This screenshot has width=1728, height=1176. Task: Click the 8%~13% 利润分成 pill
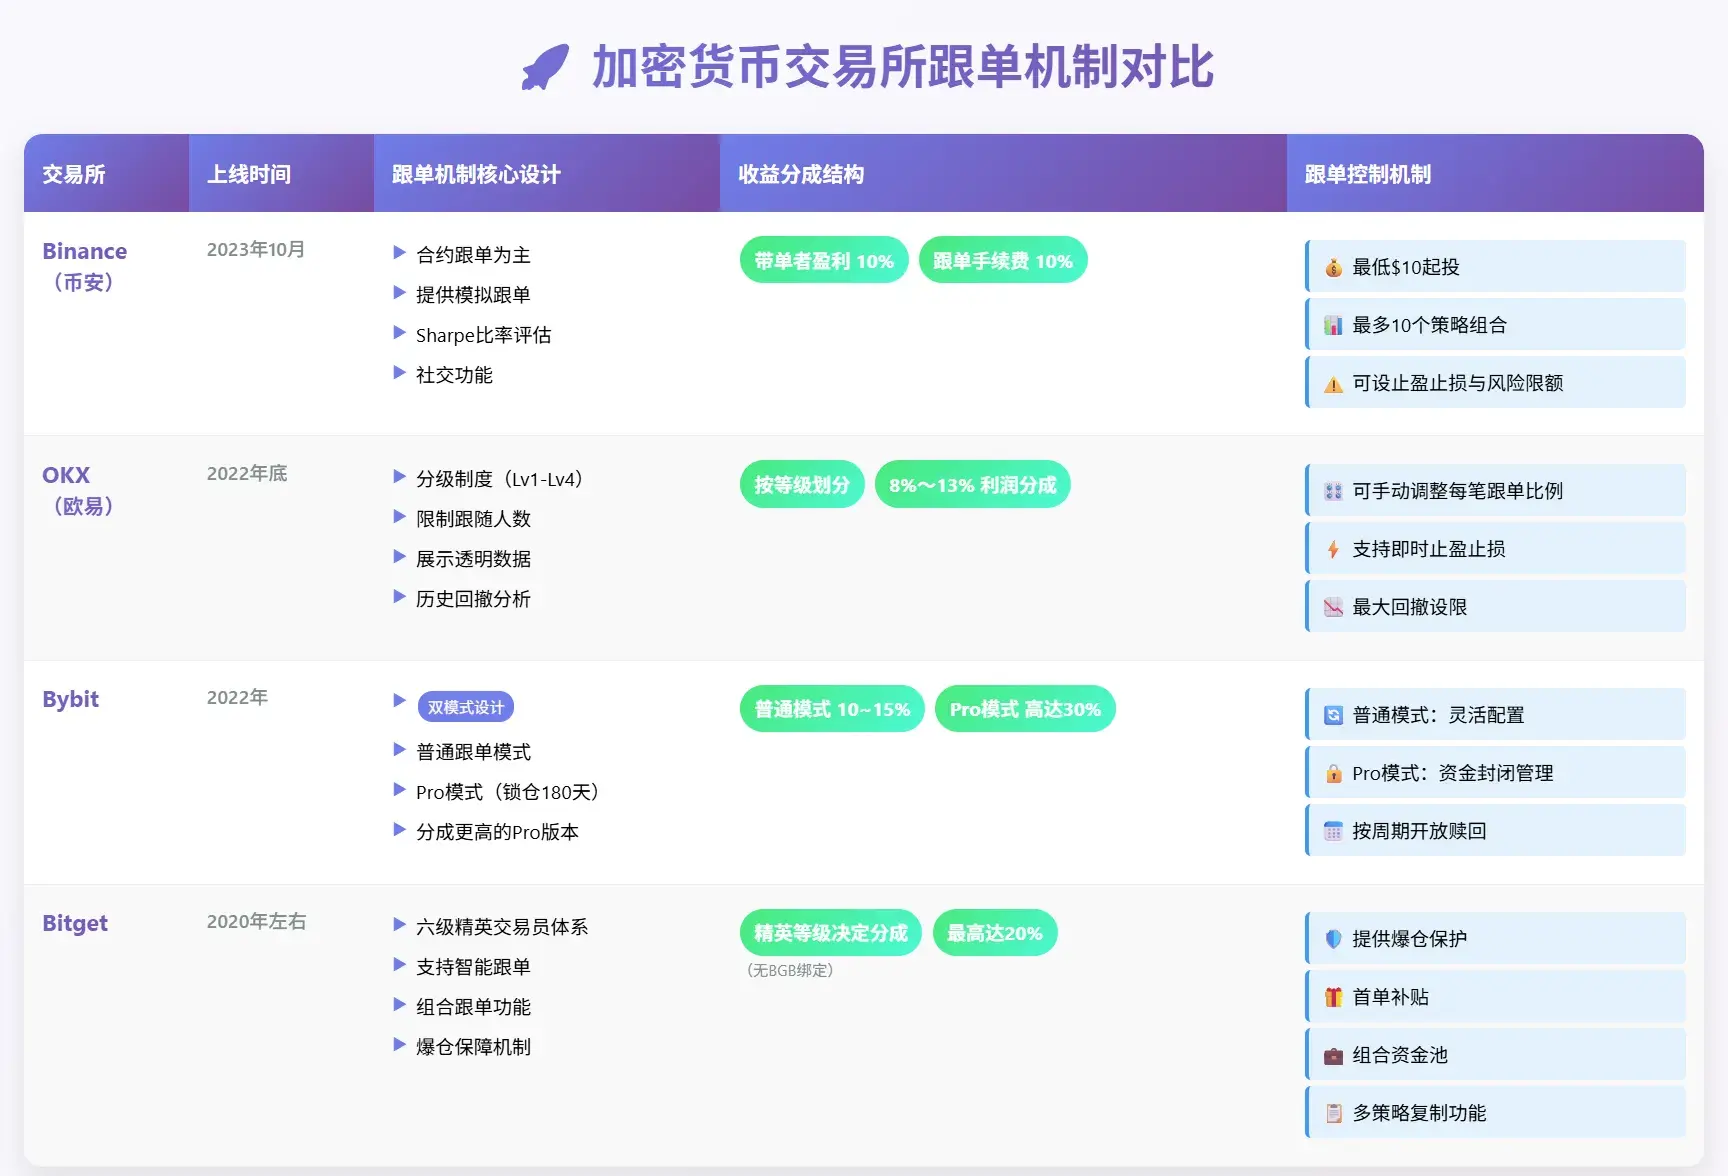[973, 484]
